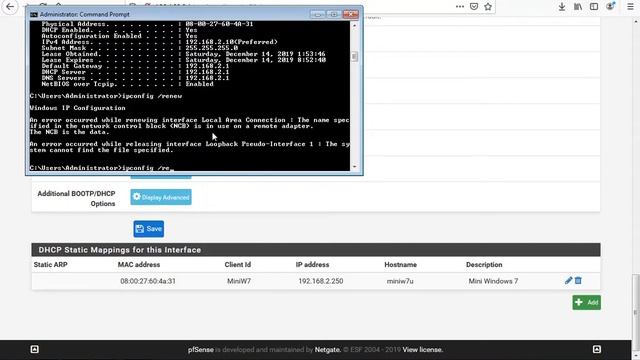This screenshot has width=640, height=360.
Task: Select IP address 192.168.2.250 cell
Action: (320, 281)
